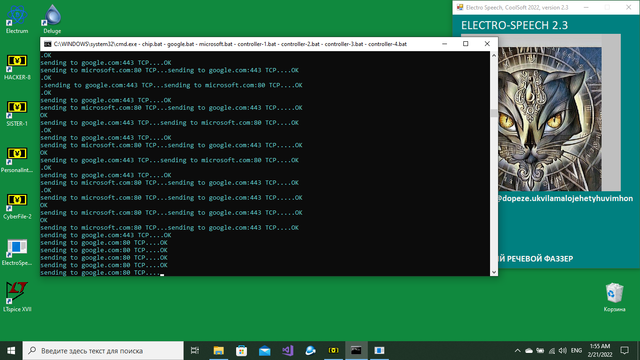Click the cmd scrollbar down arrow
Screen dimensions: 640x360
(x=494, y=272)
